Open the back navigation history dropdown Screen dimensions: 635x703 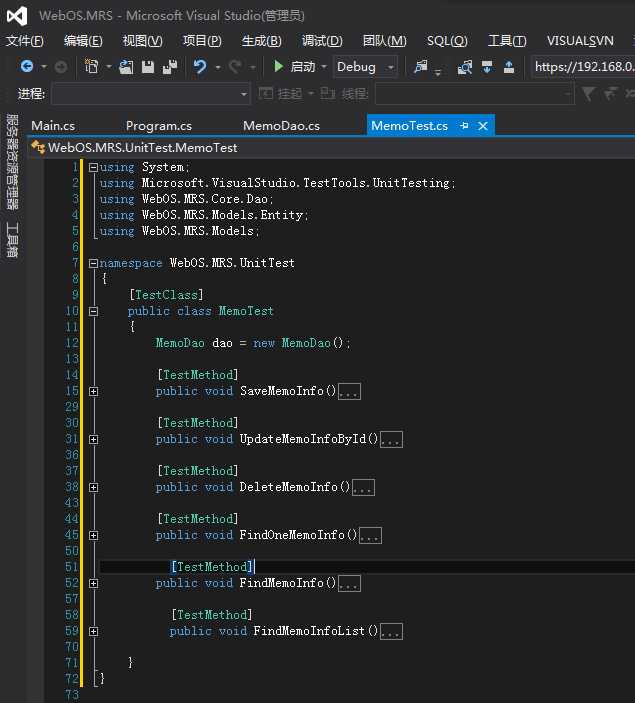[43, 67]
